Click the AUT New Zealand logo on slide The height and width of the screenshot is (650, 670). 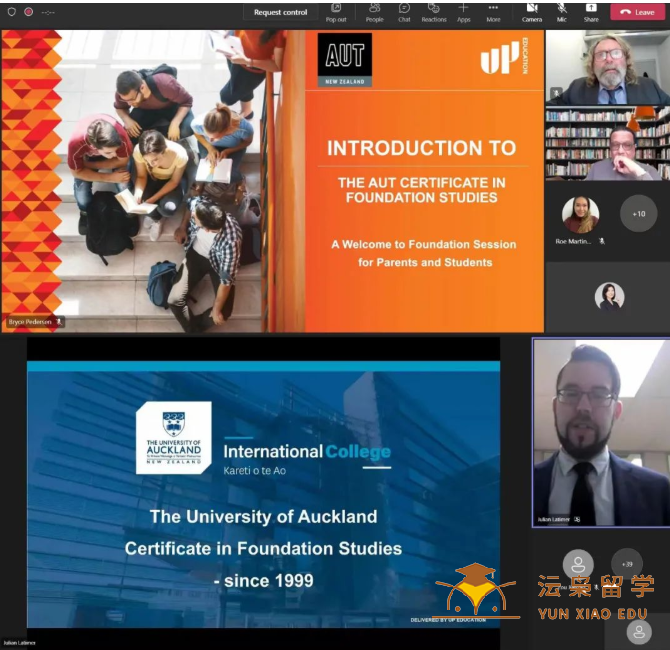pos(344,60)
